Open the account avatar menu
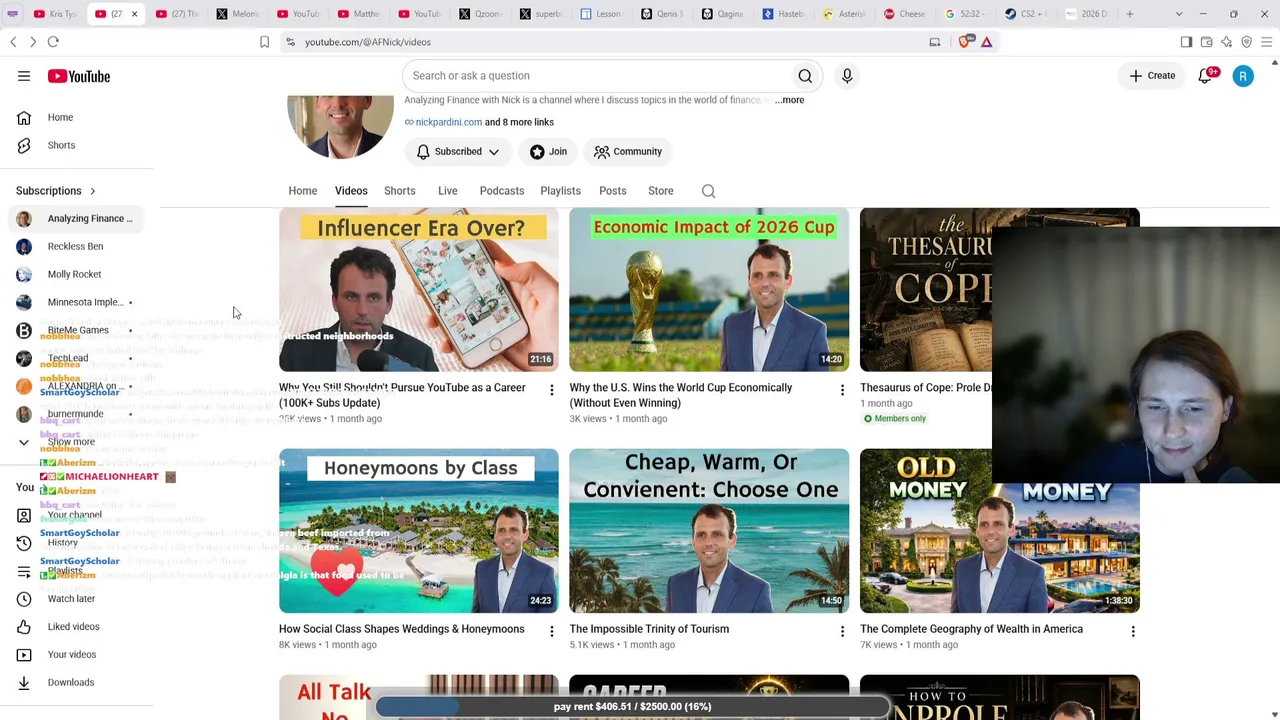This screenshot has height=720, width=1280. tap(1243, 76)
